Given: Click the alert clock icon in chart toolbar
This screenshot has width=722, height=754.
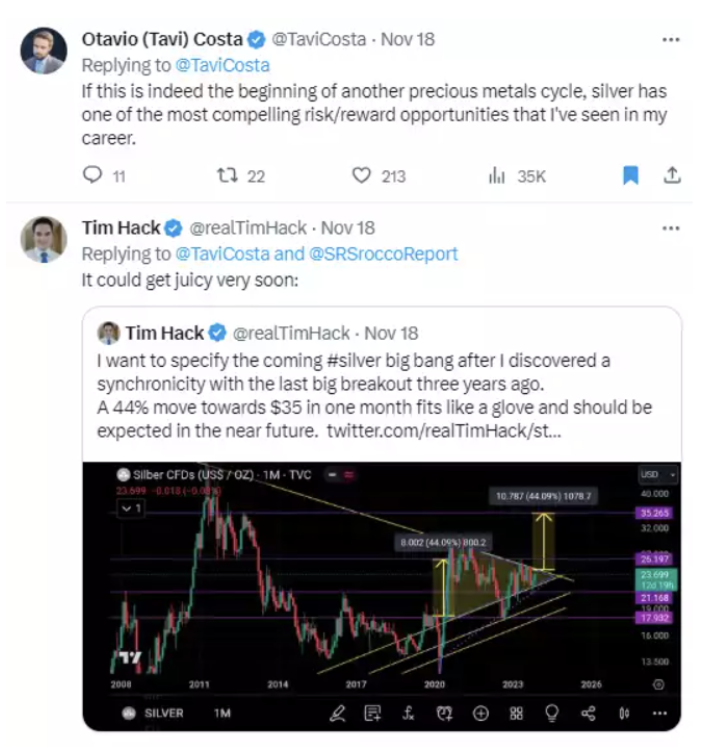Looking at the screenshot, I should pos(444,713).
